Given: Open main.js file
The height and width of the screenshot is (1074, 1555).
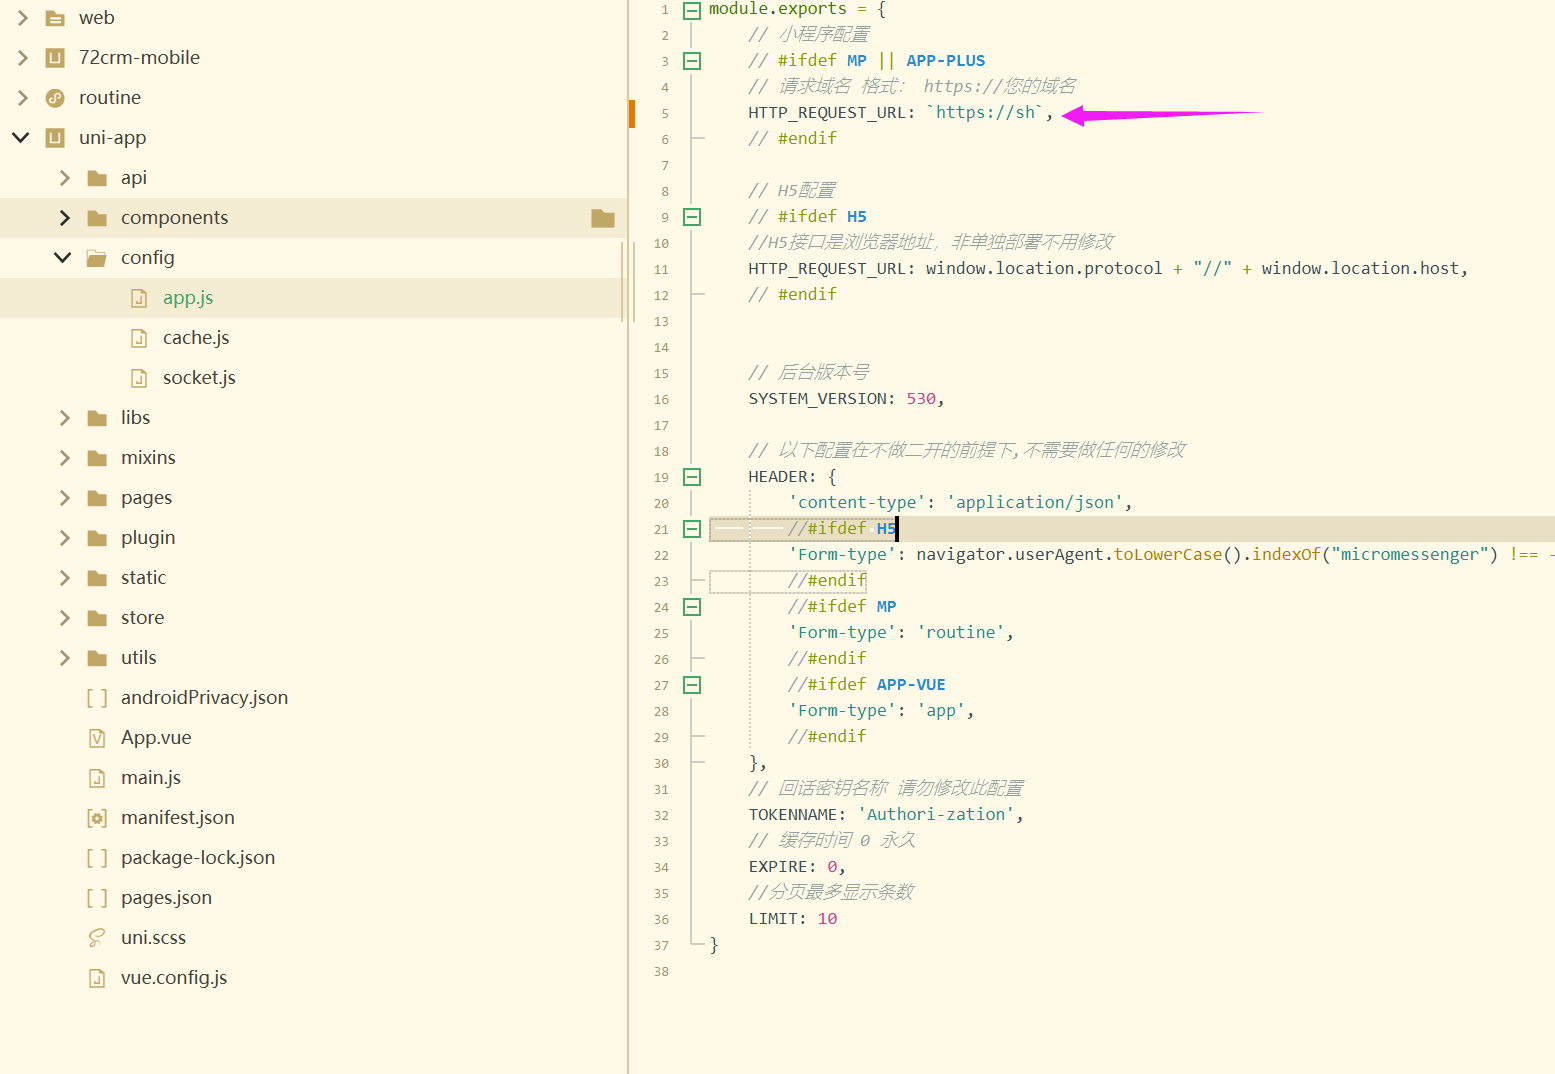Looking at the screenshot, I should [x=151, y=778].
